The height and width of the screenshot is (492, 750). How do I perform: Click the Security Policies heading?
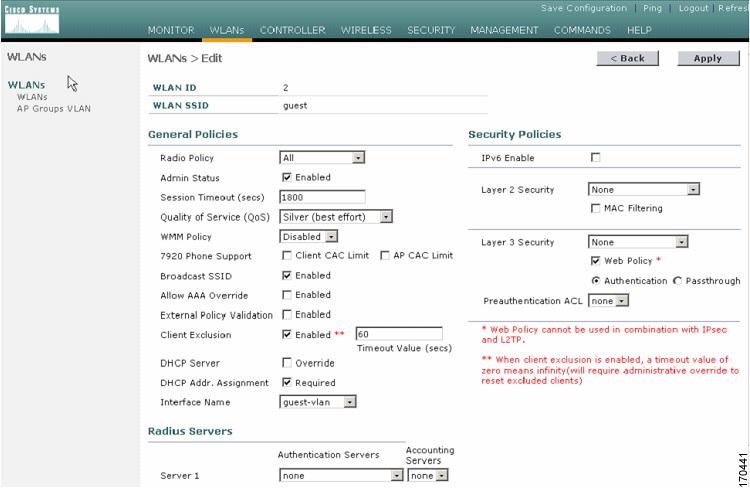coord(515,134)
